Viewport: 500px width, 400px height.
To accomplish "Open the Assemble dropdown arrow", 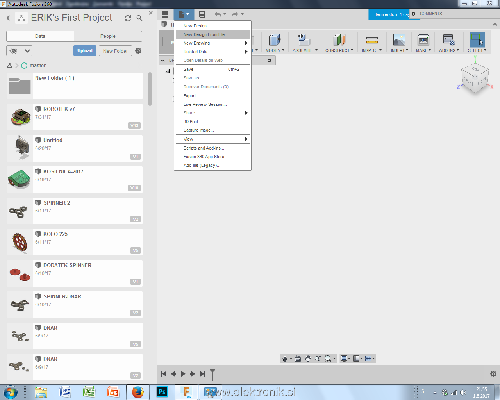I will (x=316, y=50).
